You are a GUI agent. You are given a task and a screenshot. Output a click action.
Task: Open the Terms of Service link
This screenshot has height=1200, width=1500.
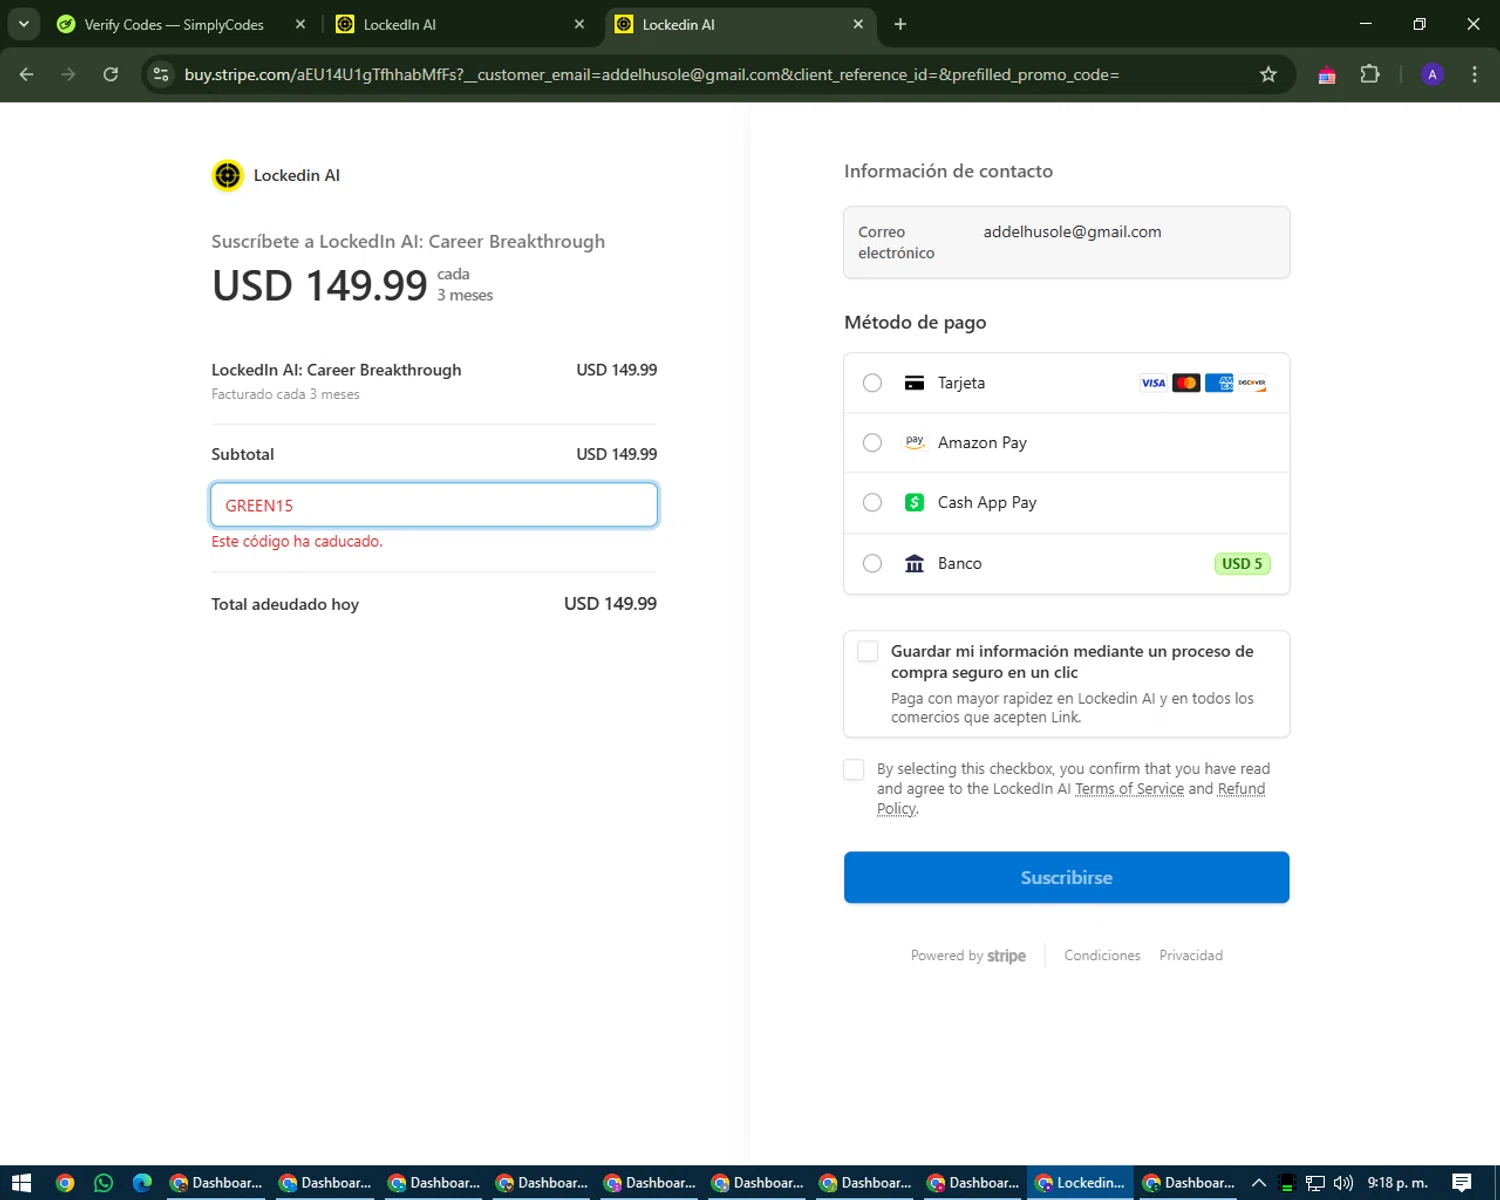tap(1129, 789)
